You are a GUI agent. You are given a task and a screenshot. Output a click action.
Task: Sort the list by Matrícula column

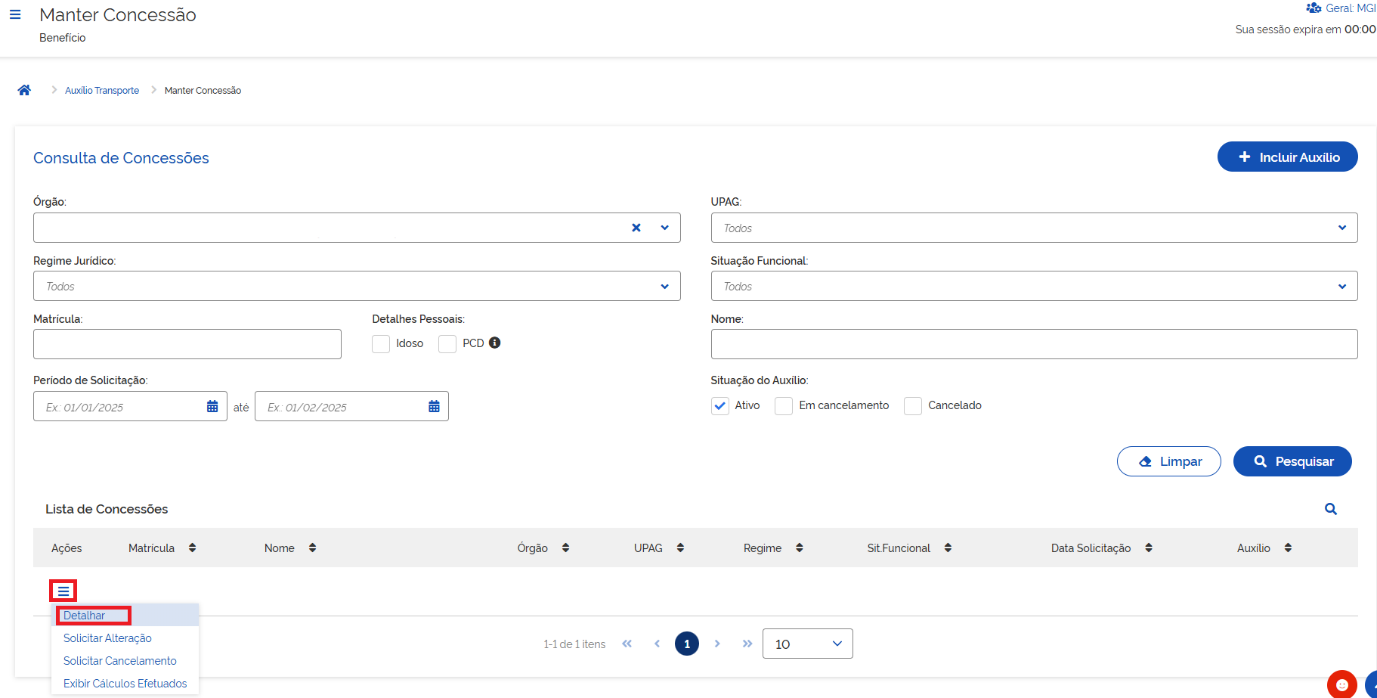pos(192,548)
